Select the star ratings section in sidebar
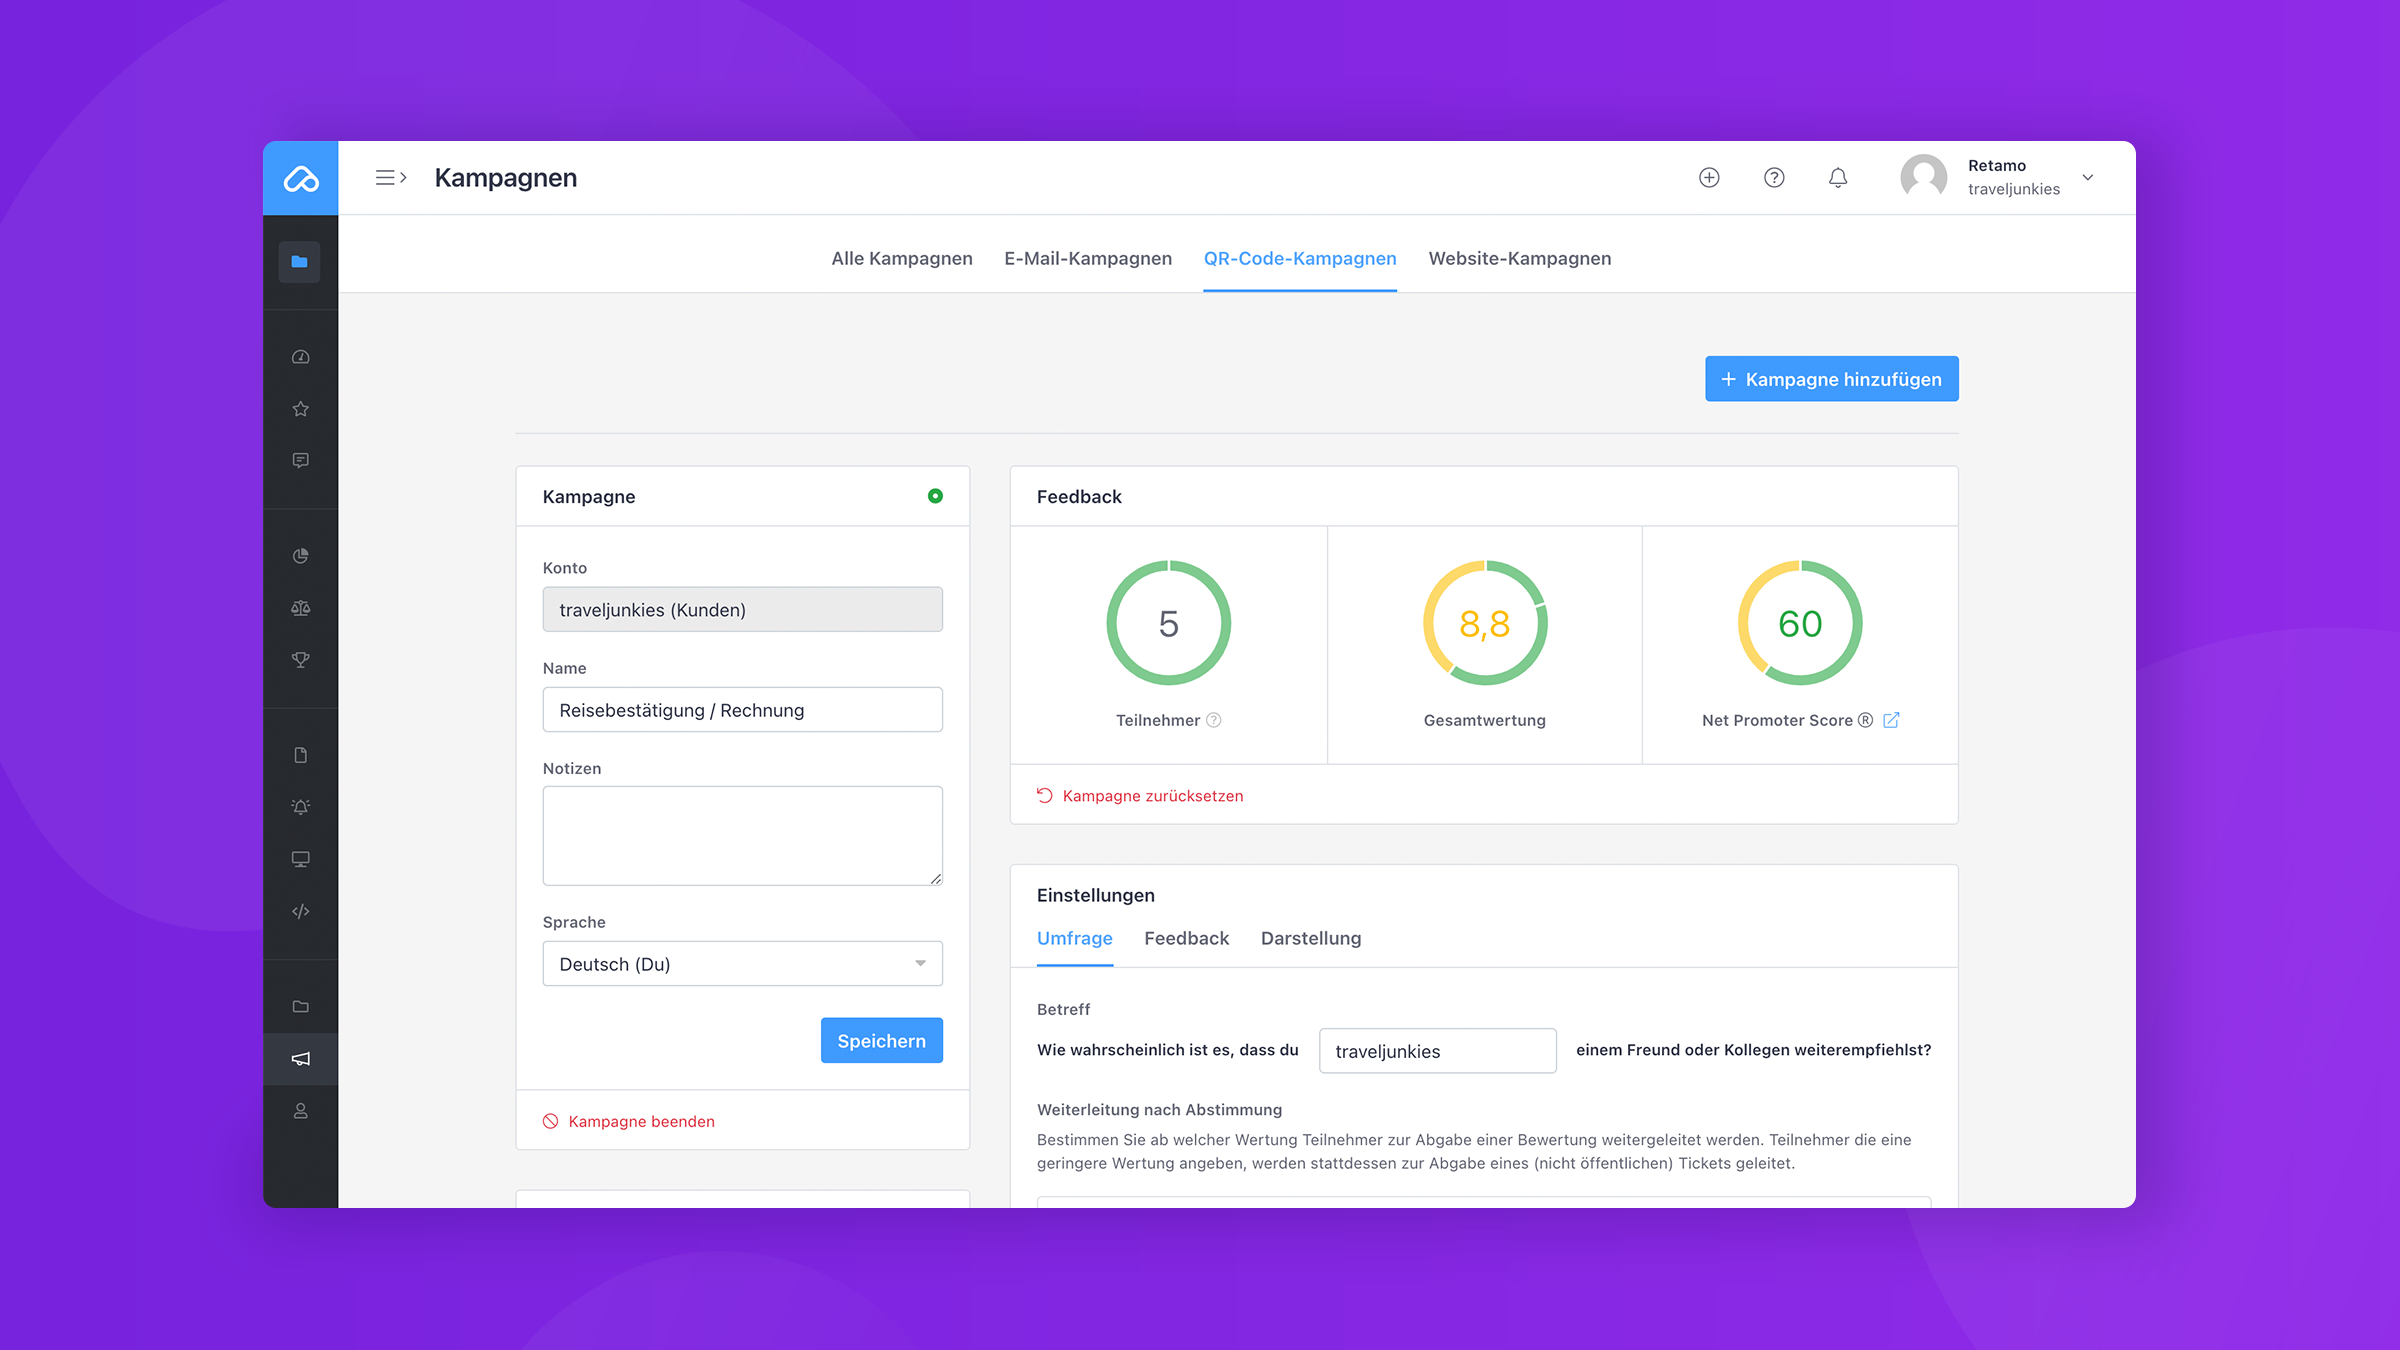This screenshot has width=2400, height=1350. coord(300,408)
